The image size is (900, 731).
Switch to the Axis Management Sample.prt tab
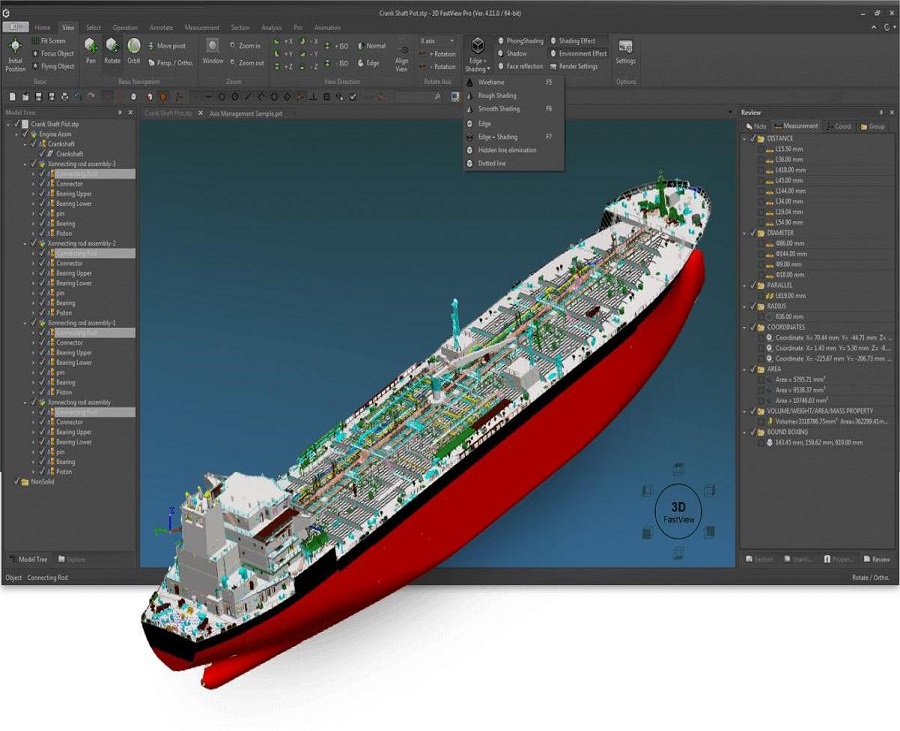pyautogui.click(x=245, y=114)
